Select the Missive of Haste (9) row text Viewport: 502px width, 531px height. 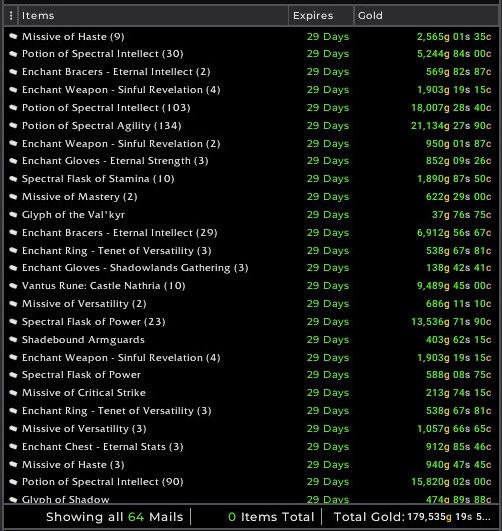73,37
